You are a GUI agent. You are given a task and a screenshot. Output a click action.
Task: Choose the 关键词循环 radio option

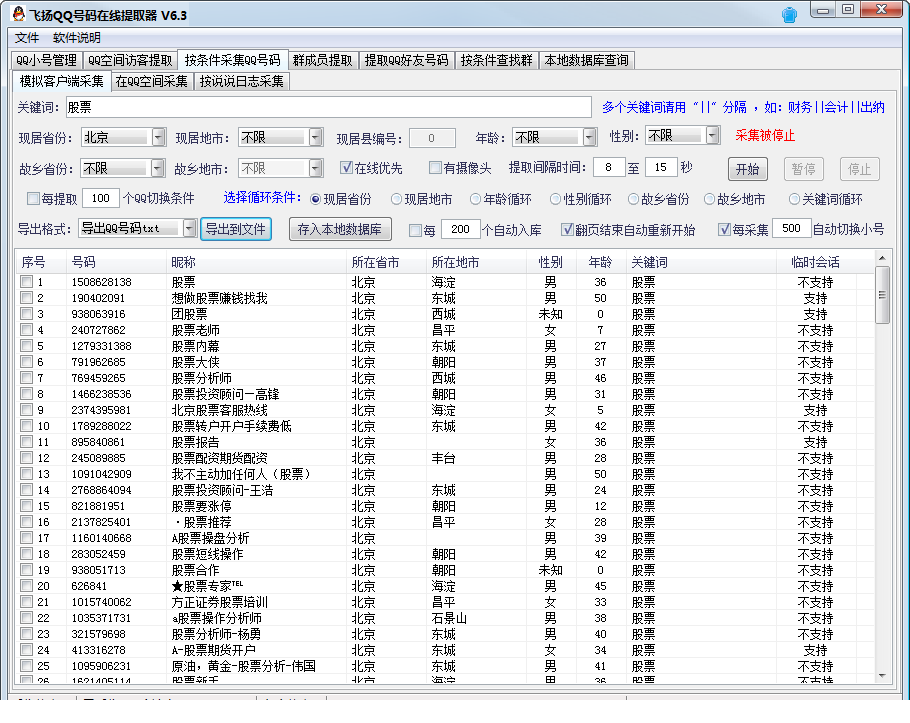(794, 199)
